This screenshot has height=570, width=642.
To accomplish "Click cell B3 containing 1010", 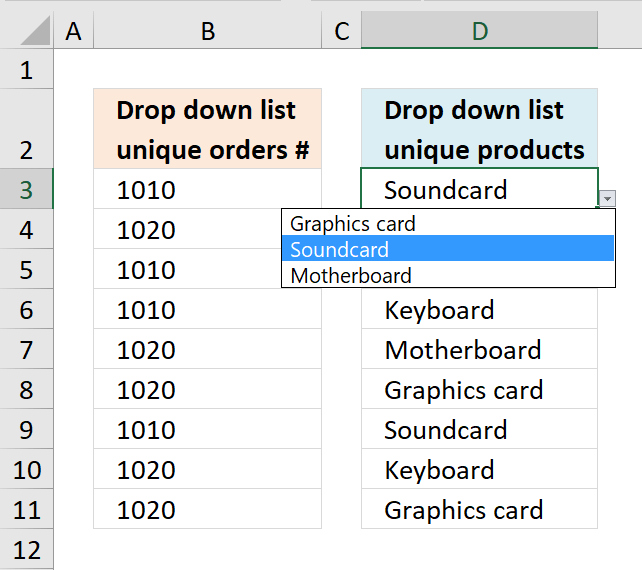I will tap(208, 189).
